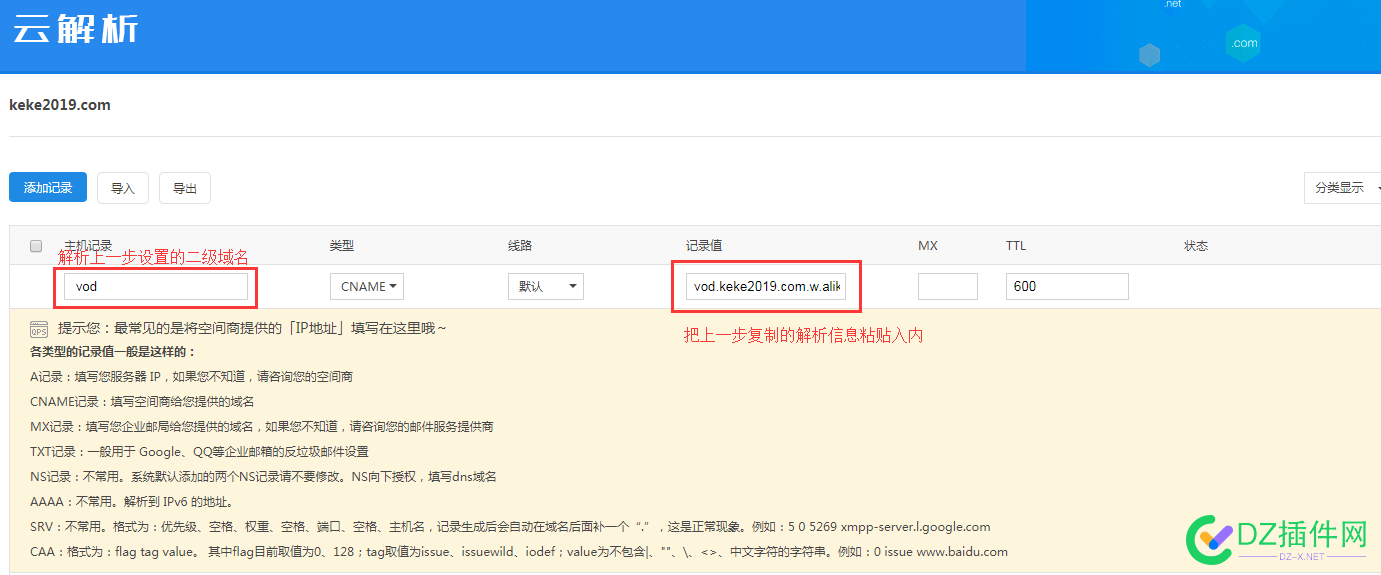The width and height of the screenshot is (1381, 575).
Task: Click the 添加记录 button
Action: click(48, 188)
